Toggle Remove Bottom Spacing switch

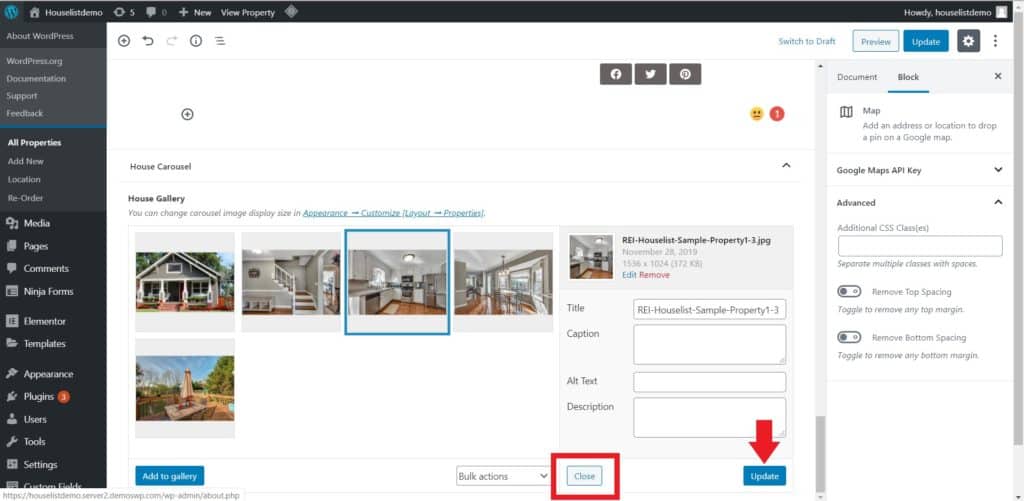click(850, 337)
